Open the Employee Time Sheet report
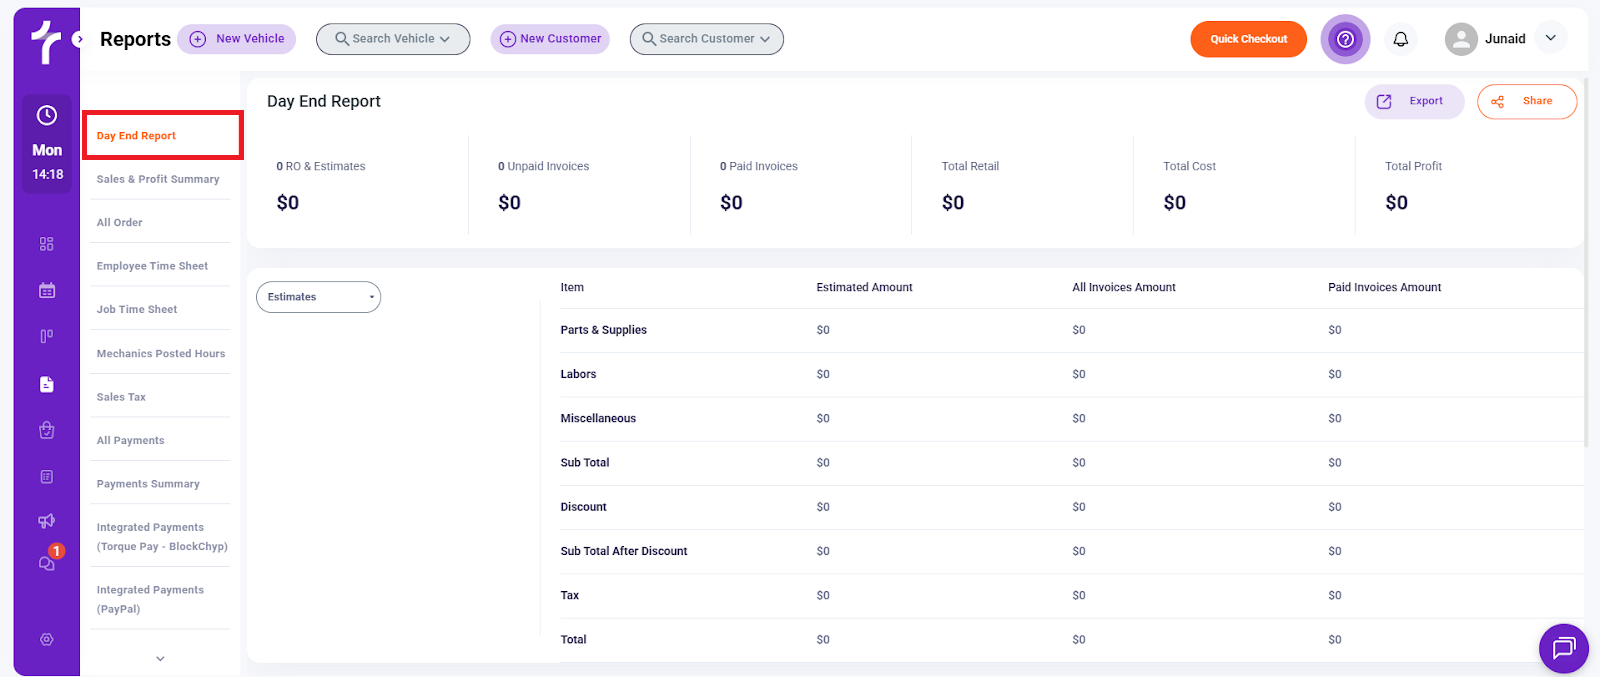The width and height of the screenshot is (1600, 677). [x=152, y=266]
